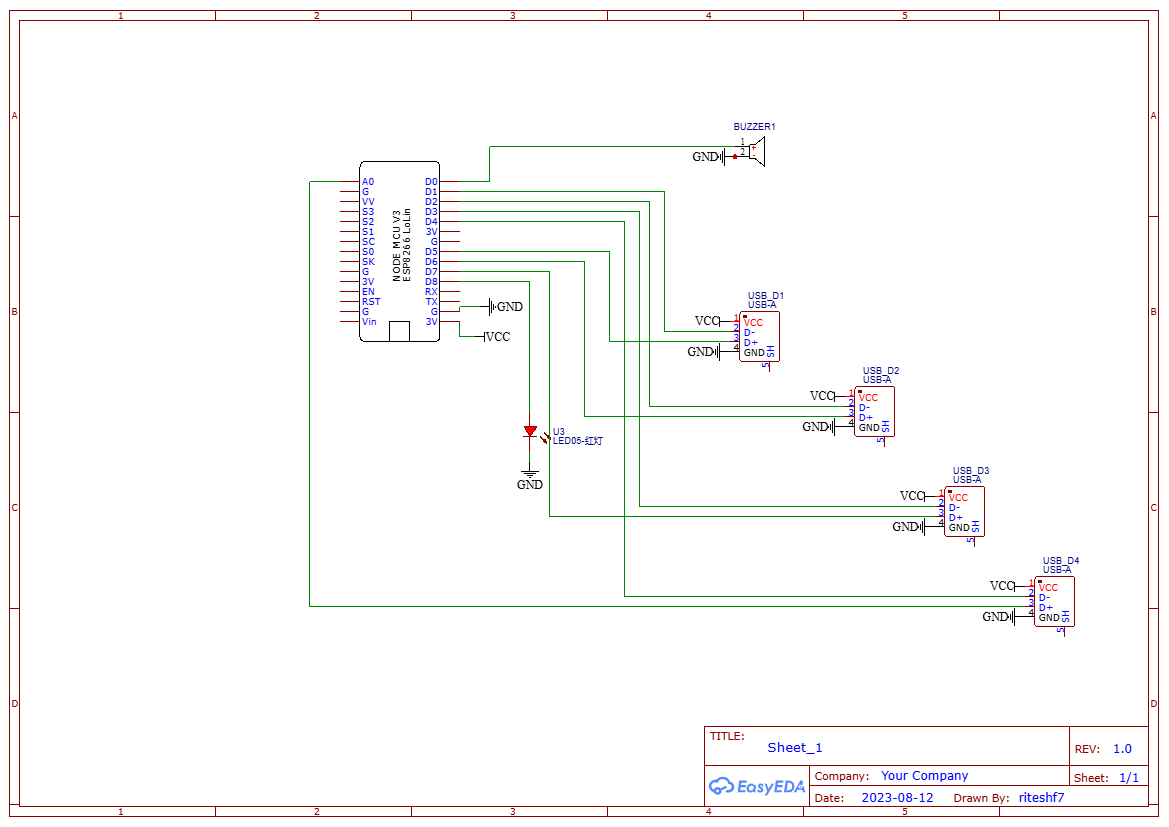Image resolution: width=1169 pixels, height=827 pixels.
Task: Click the 'D1' pin label
Action: click(x=432, y=192)
